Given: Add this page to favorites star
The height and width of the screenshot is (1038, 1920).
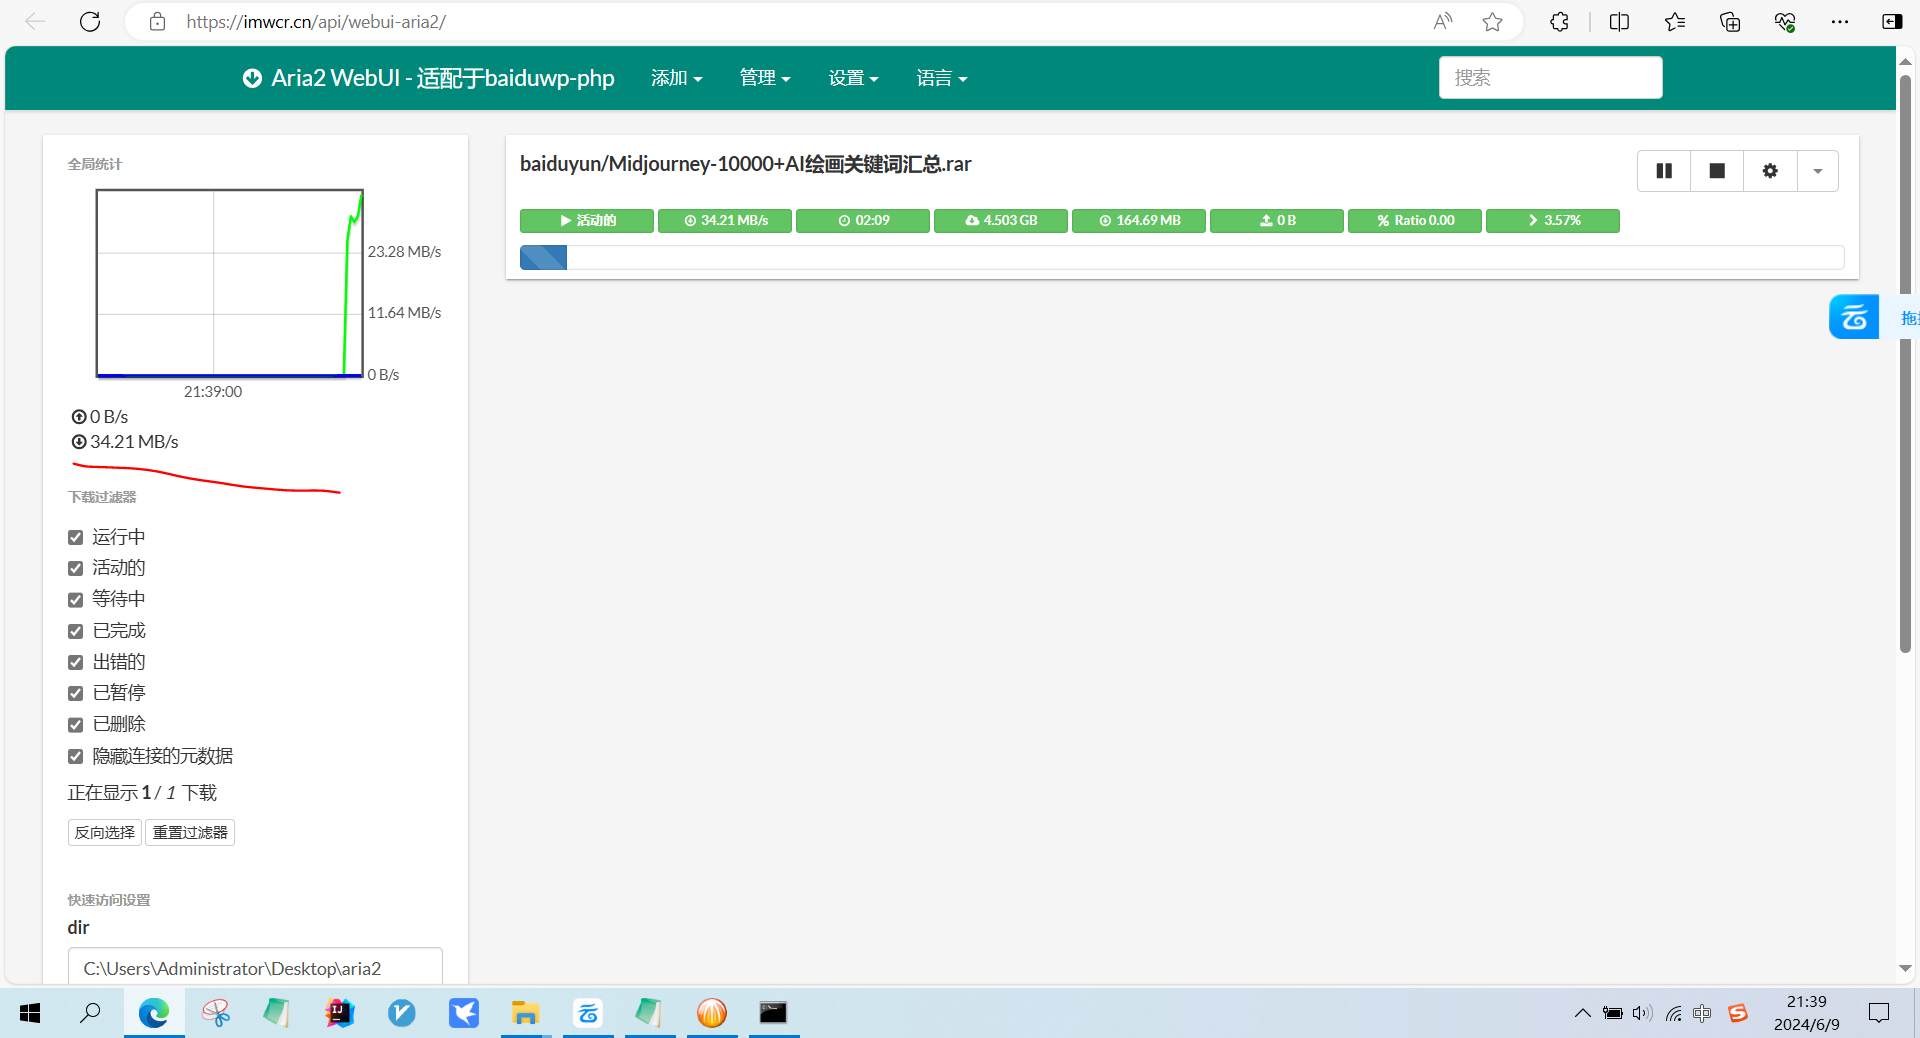Looking at the screenshot, I should point(1492,22).
